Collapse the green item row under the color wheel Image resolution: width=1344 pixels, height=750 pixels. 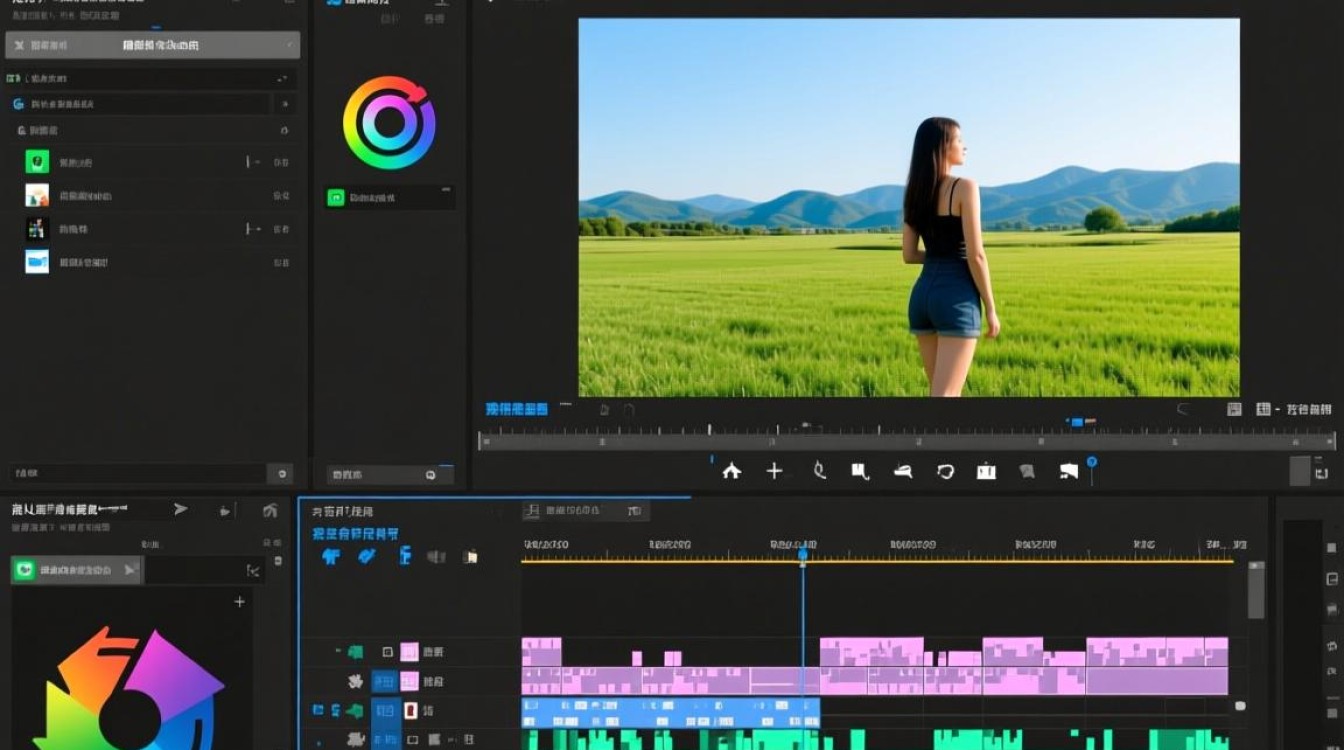pos(446,189)
